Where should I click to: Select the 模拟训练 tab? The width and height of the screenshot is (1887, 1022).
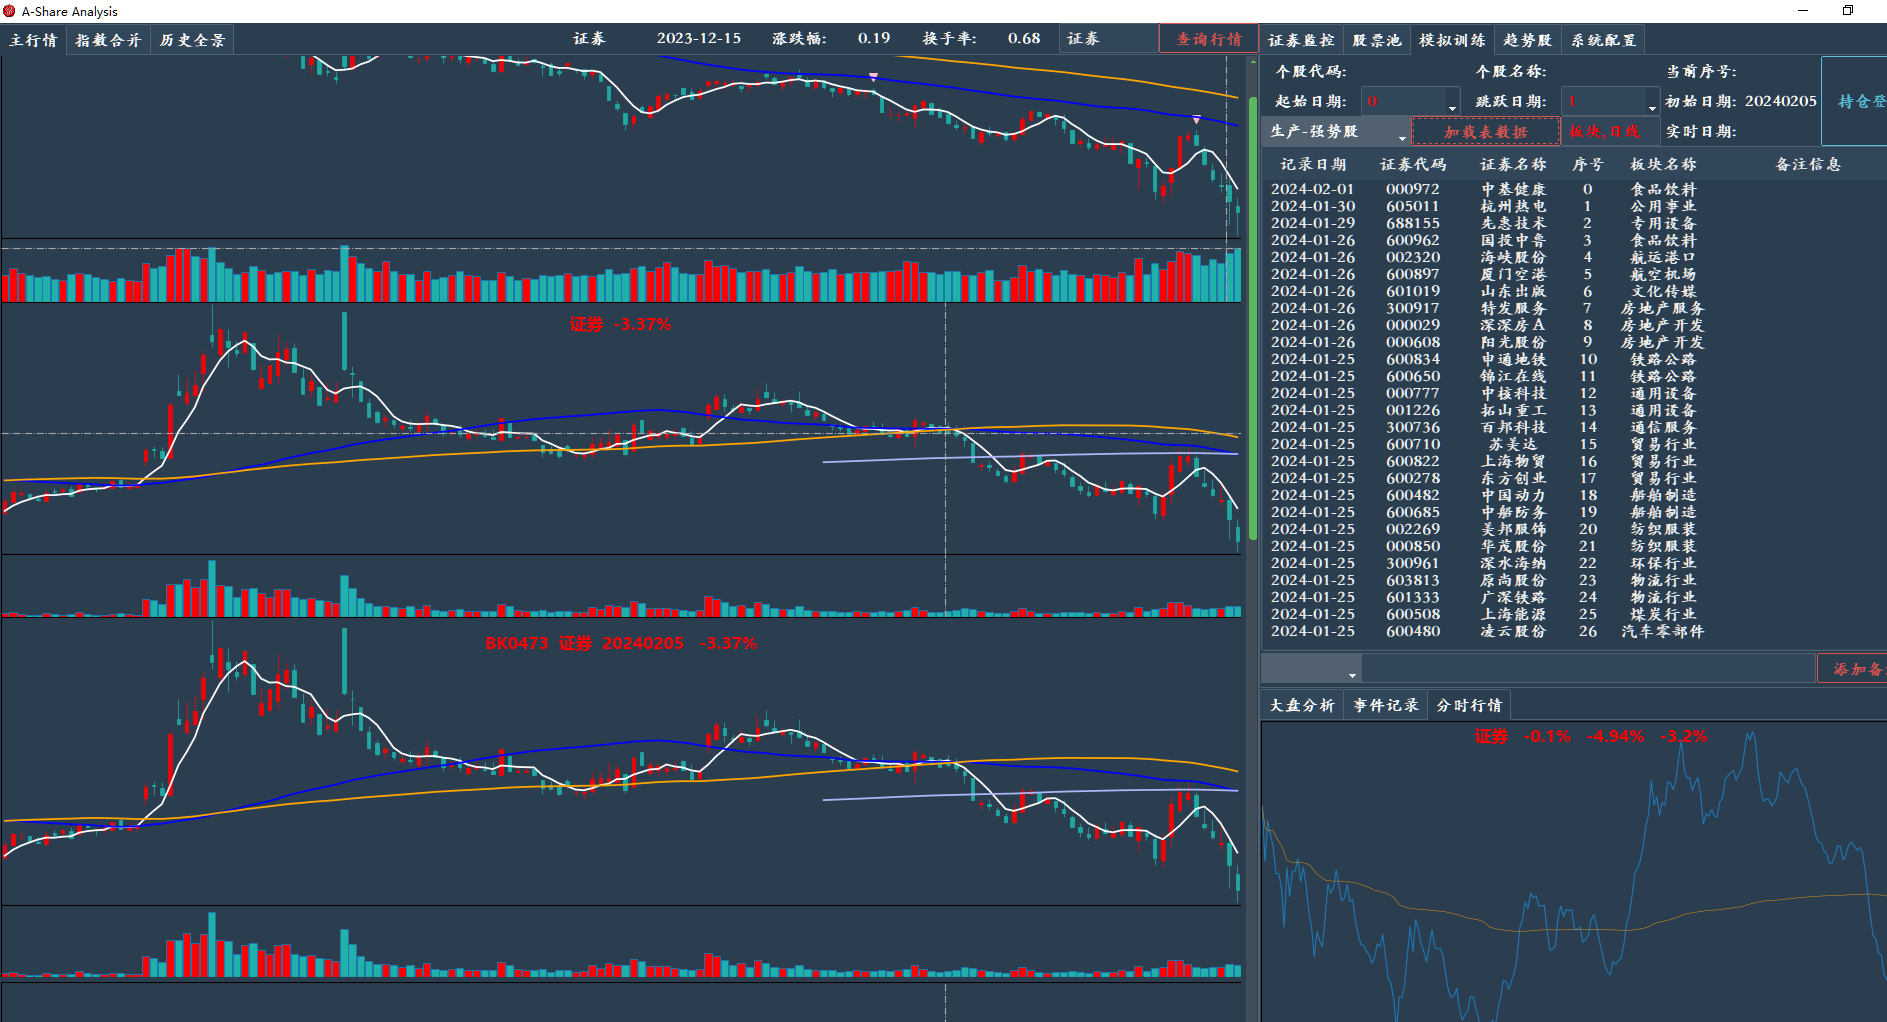(1452, 40)
